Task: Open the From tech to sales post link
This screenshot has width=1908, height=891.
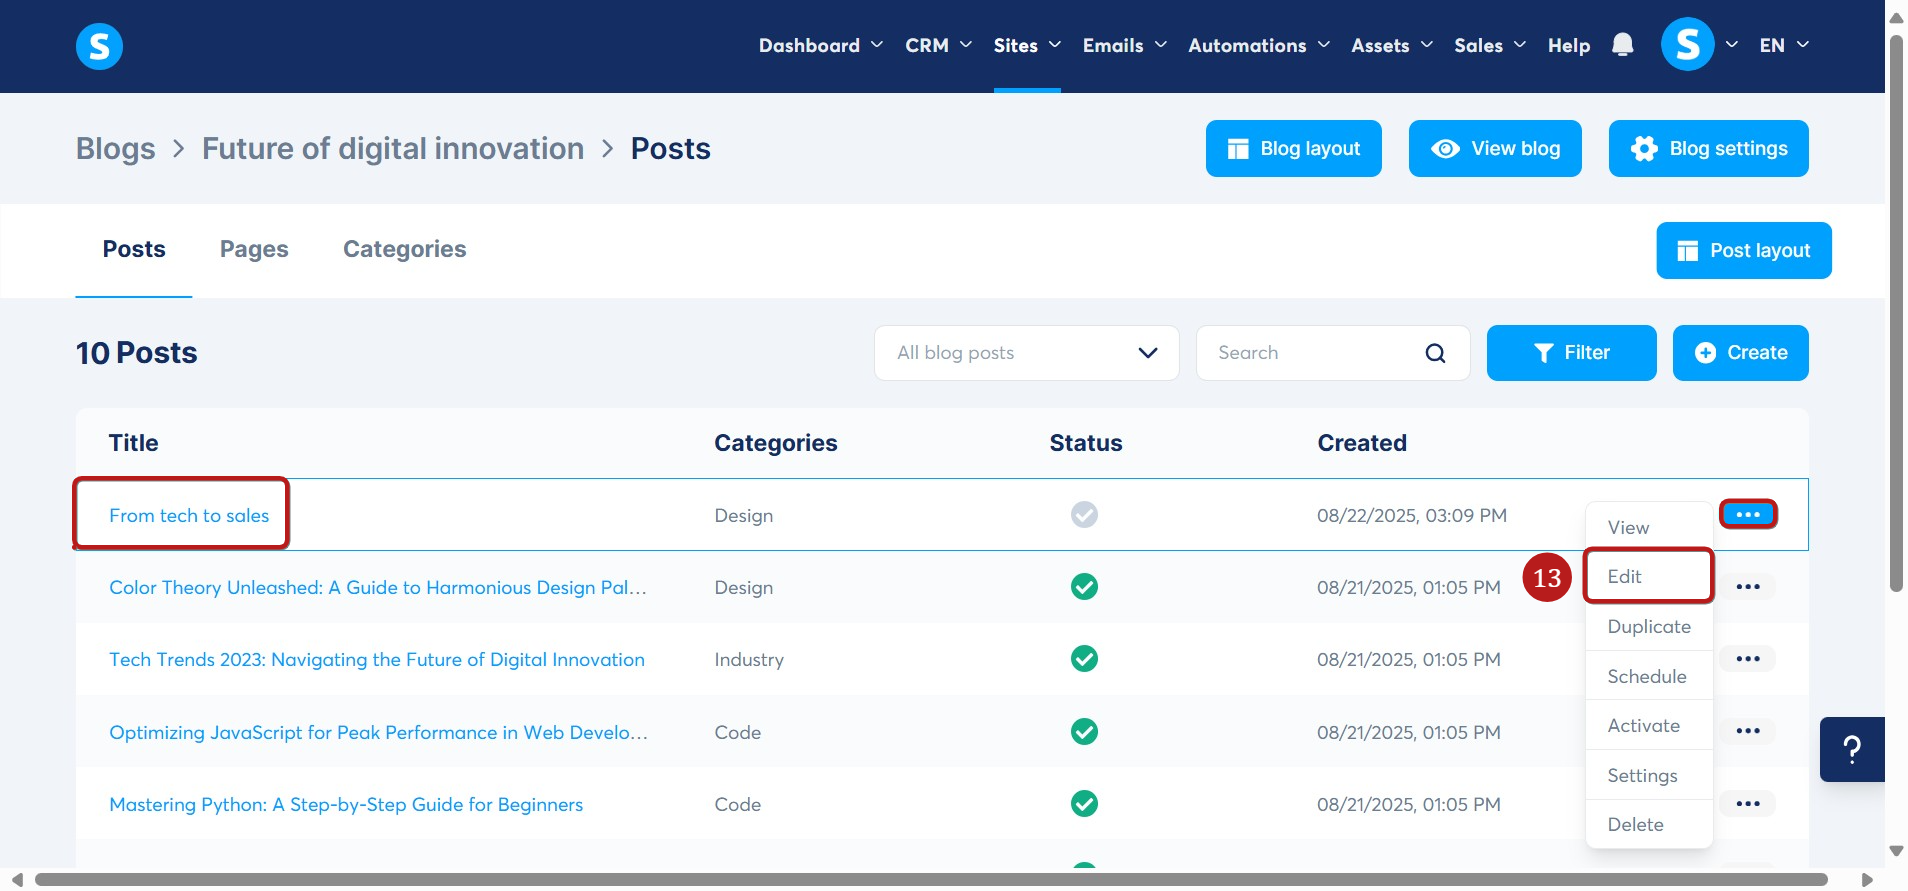Action: tap(189, 516)
